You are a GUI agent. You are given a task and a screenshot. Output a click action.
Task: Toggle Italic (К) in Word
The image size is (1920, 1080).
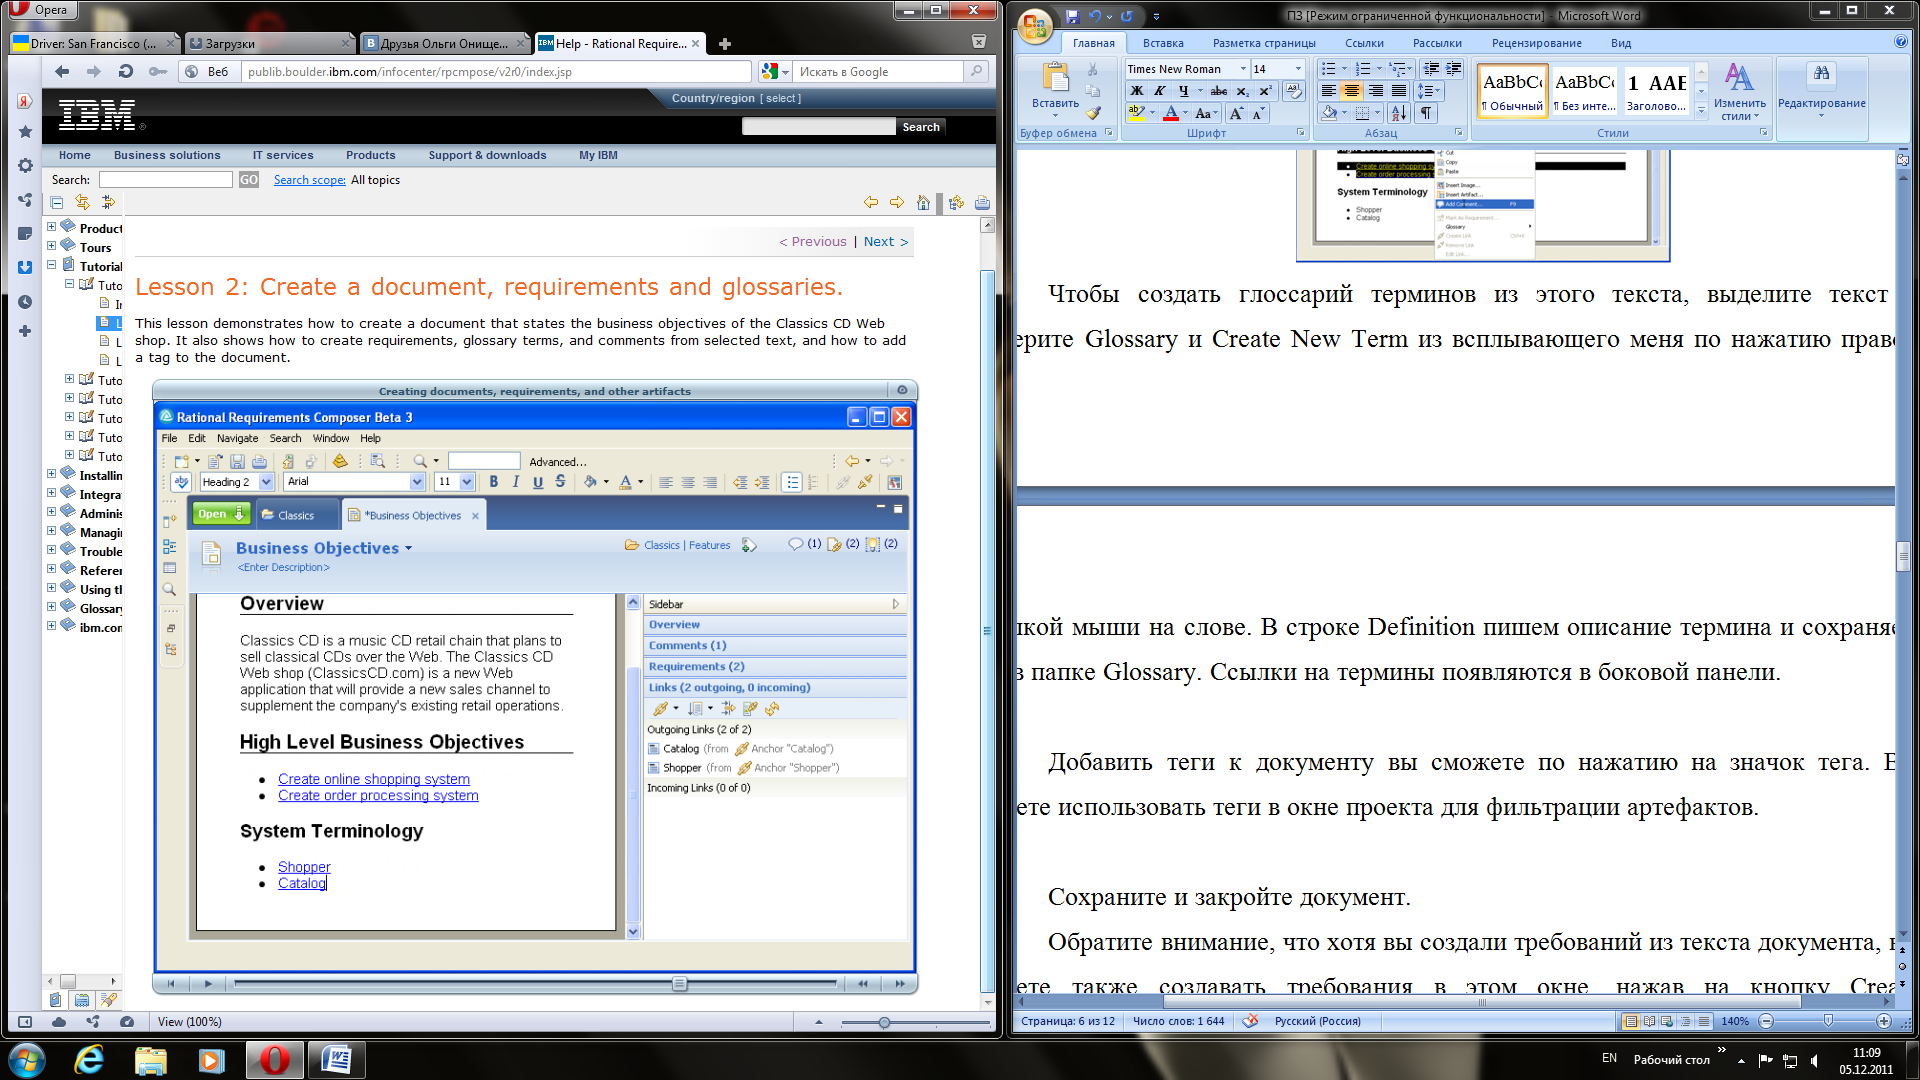[x=1160, y=90]
